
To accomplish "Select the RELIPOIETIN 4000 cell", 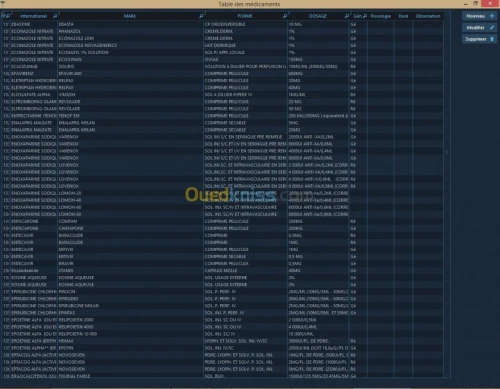I will 130,327.
